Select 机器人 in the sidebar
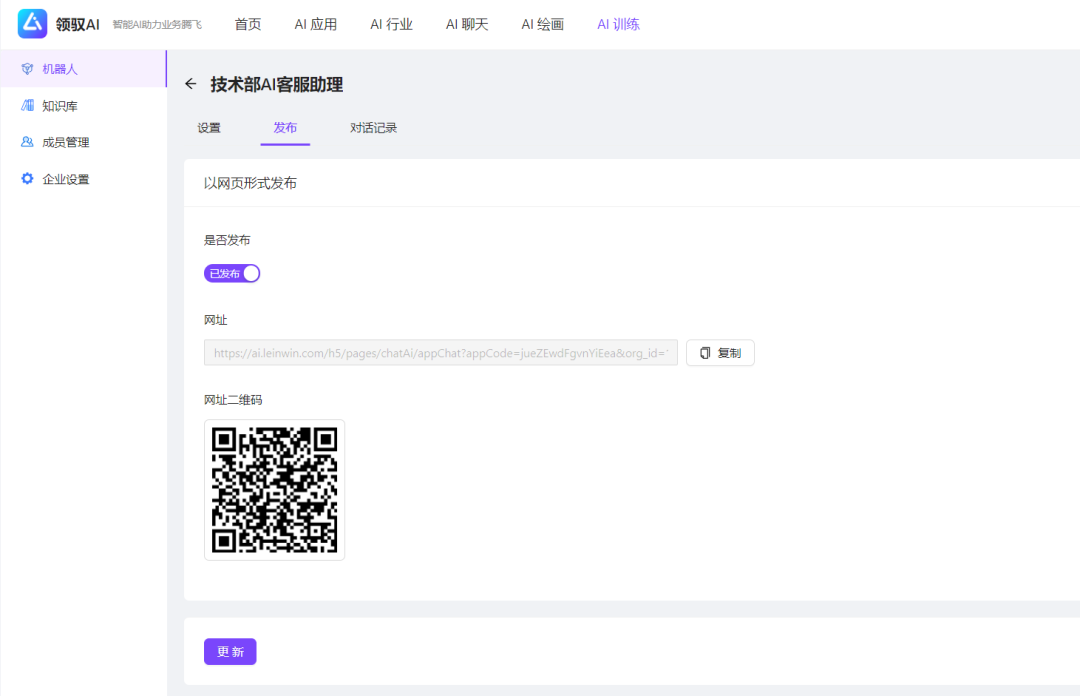This screenshot has width=1080, height=696. [83, 69]
